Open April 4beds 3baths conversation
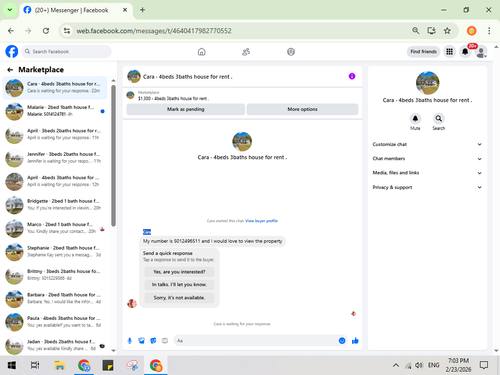 [55, 181]
